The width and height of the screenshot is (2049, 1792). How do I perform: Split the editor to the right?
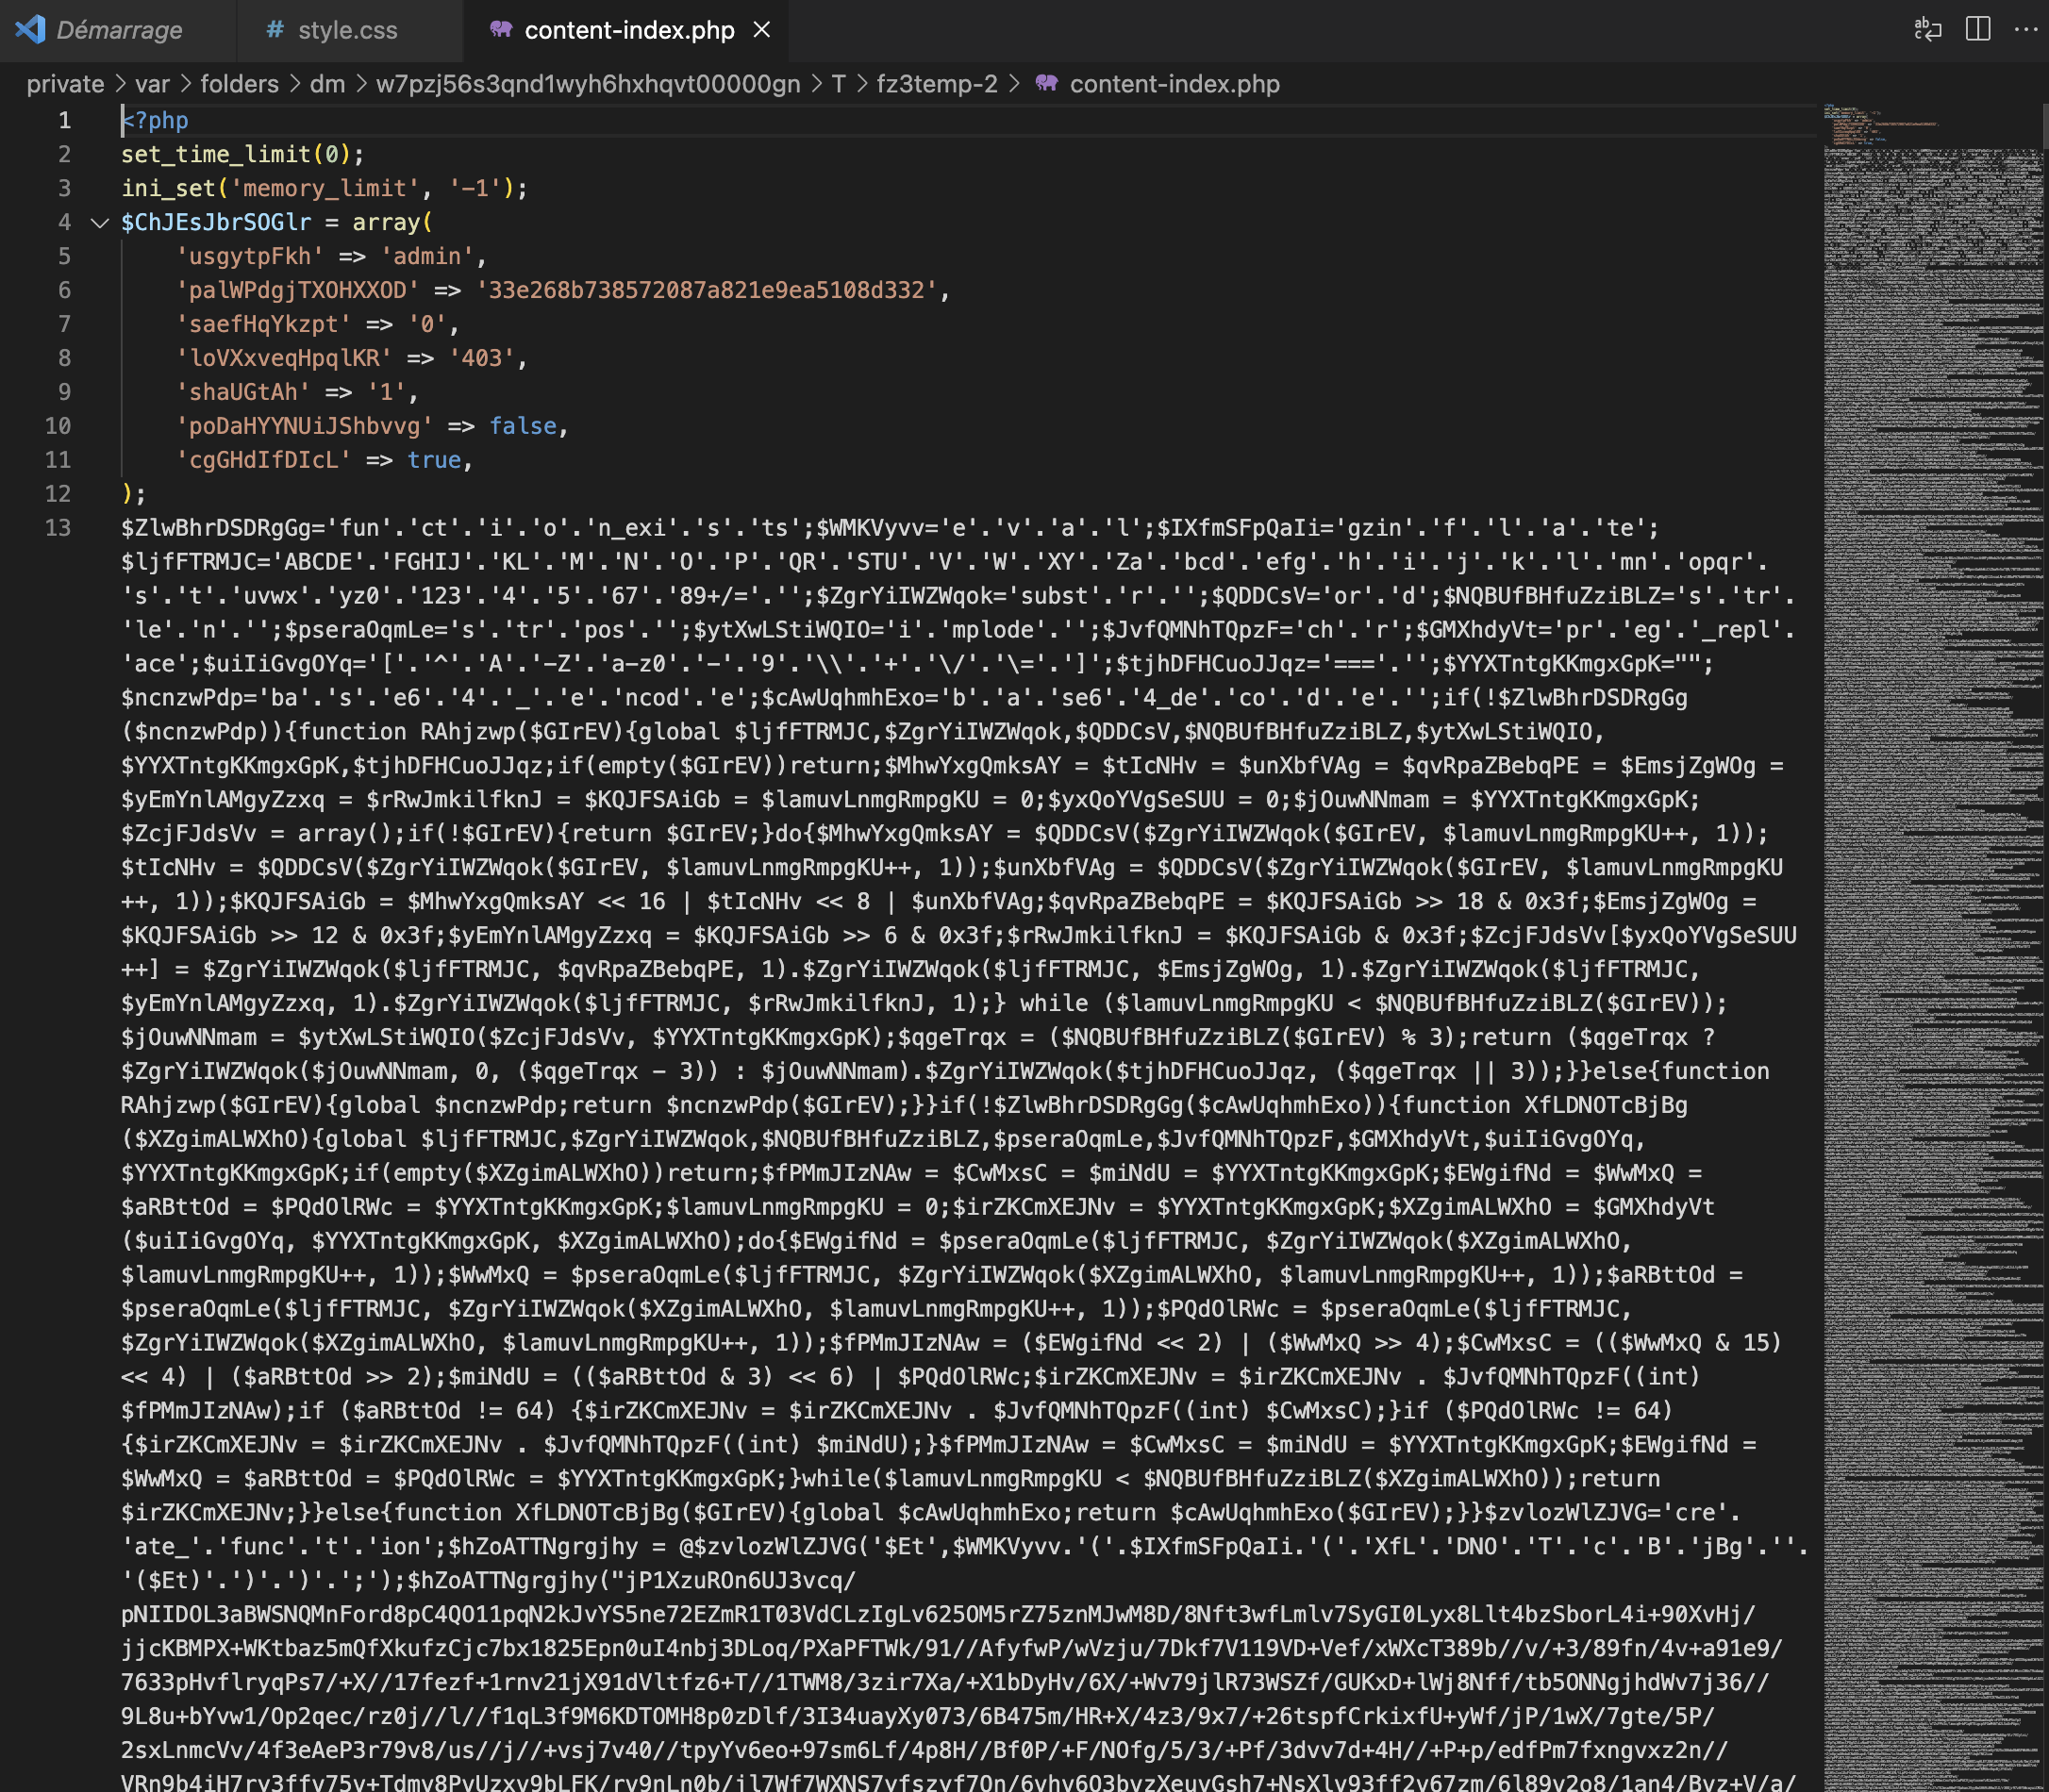coord(1977,29)
